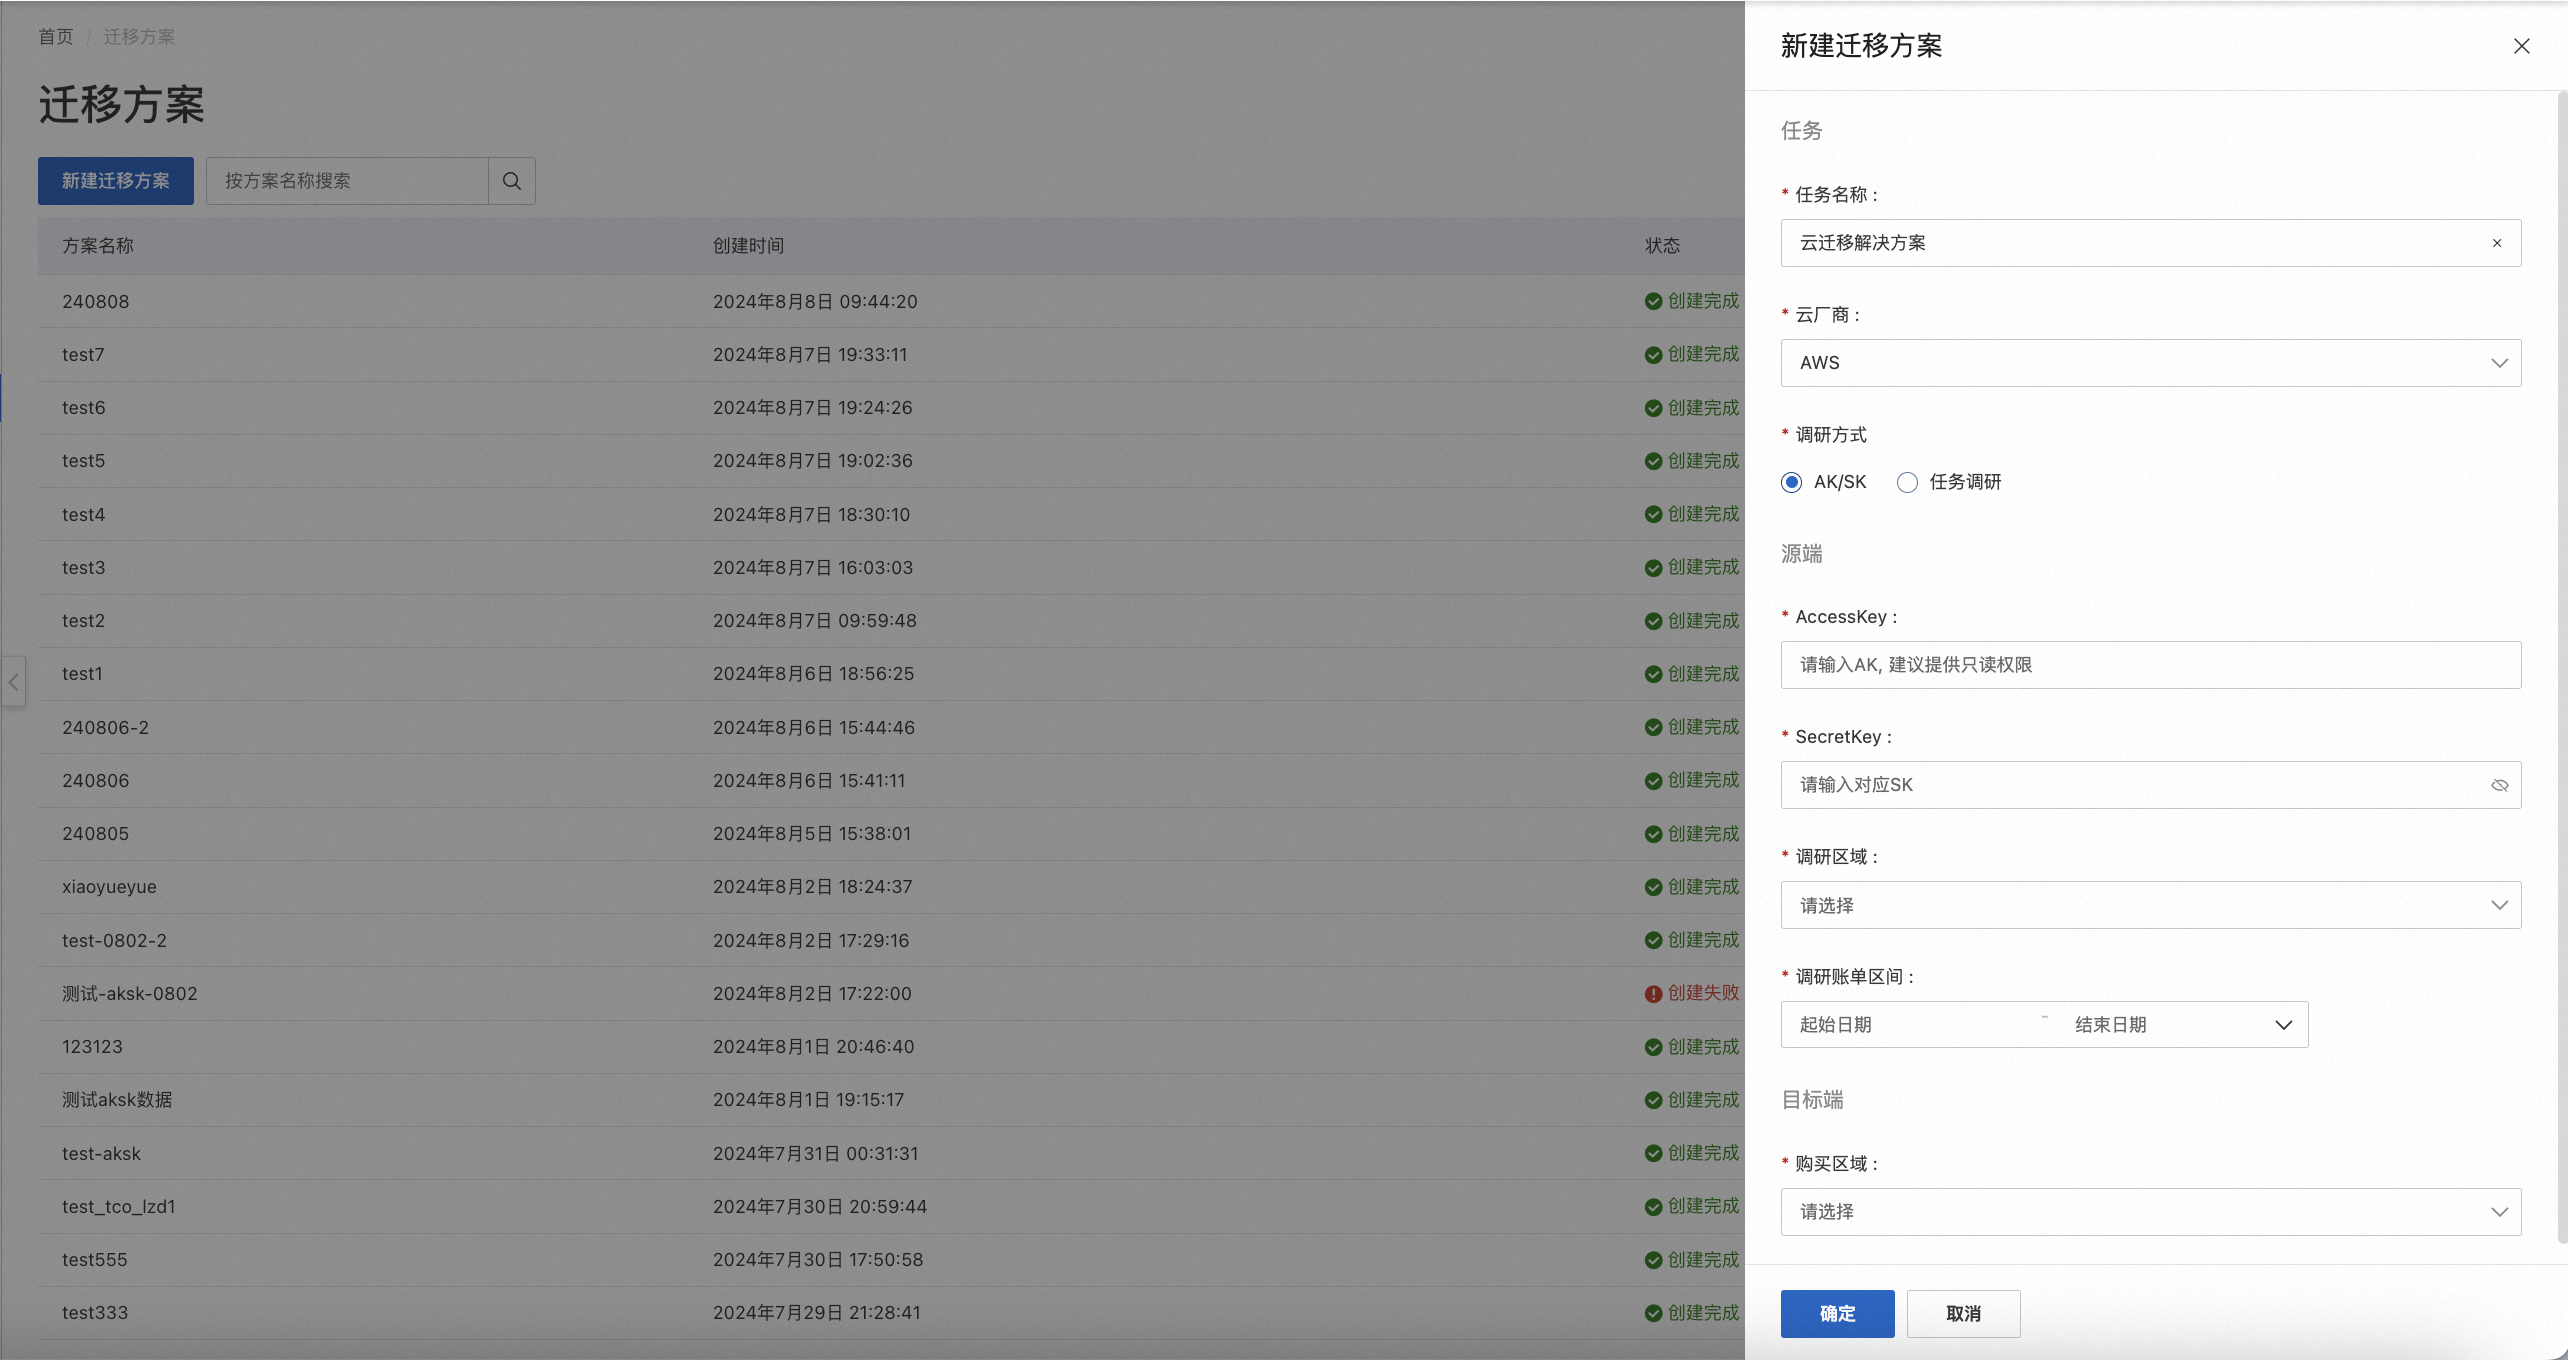The height and width of the screenshot is (1360, 2568).
Task: Click the 确定 confirm button
Action: click(1837, 1314)
